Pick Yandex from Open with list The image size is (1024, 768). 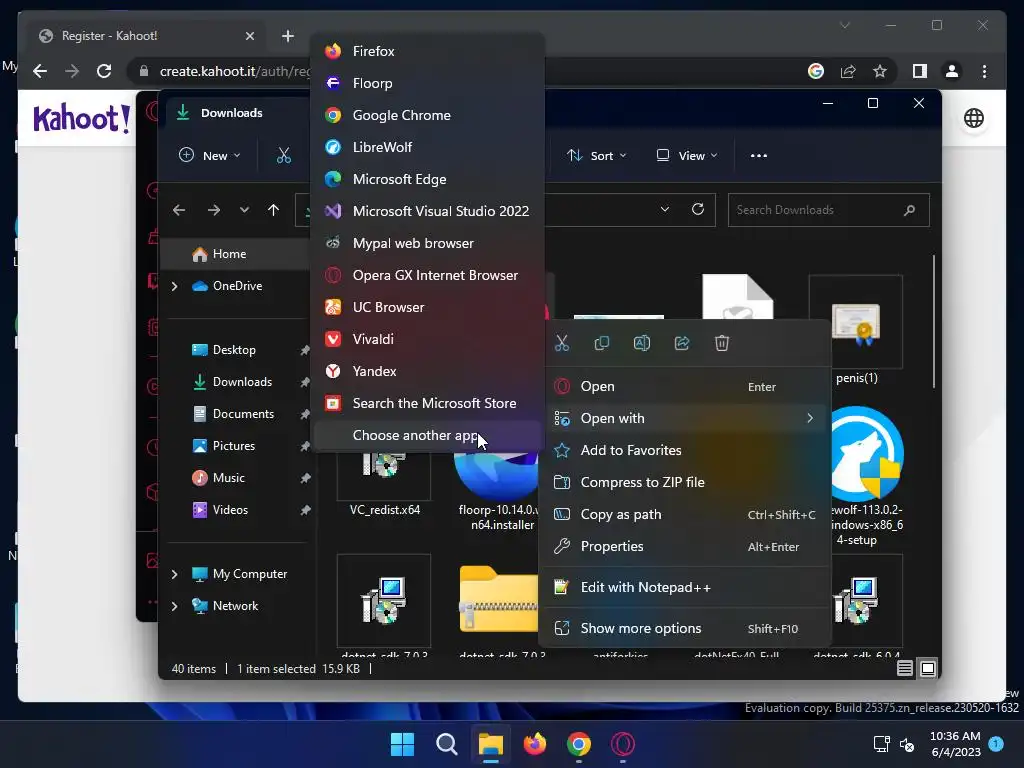pos(428,371)
